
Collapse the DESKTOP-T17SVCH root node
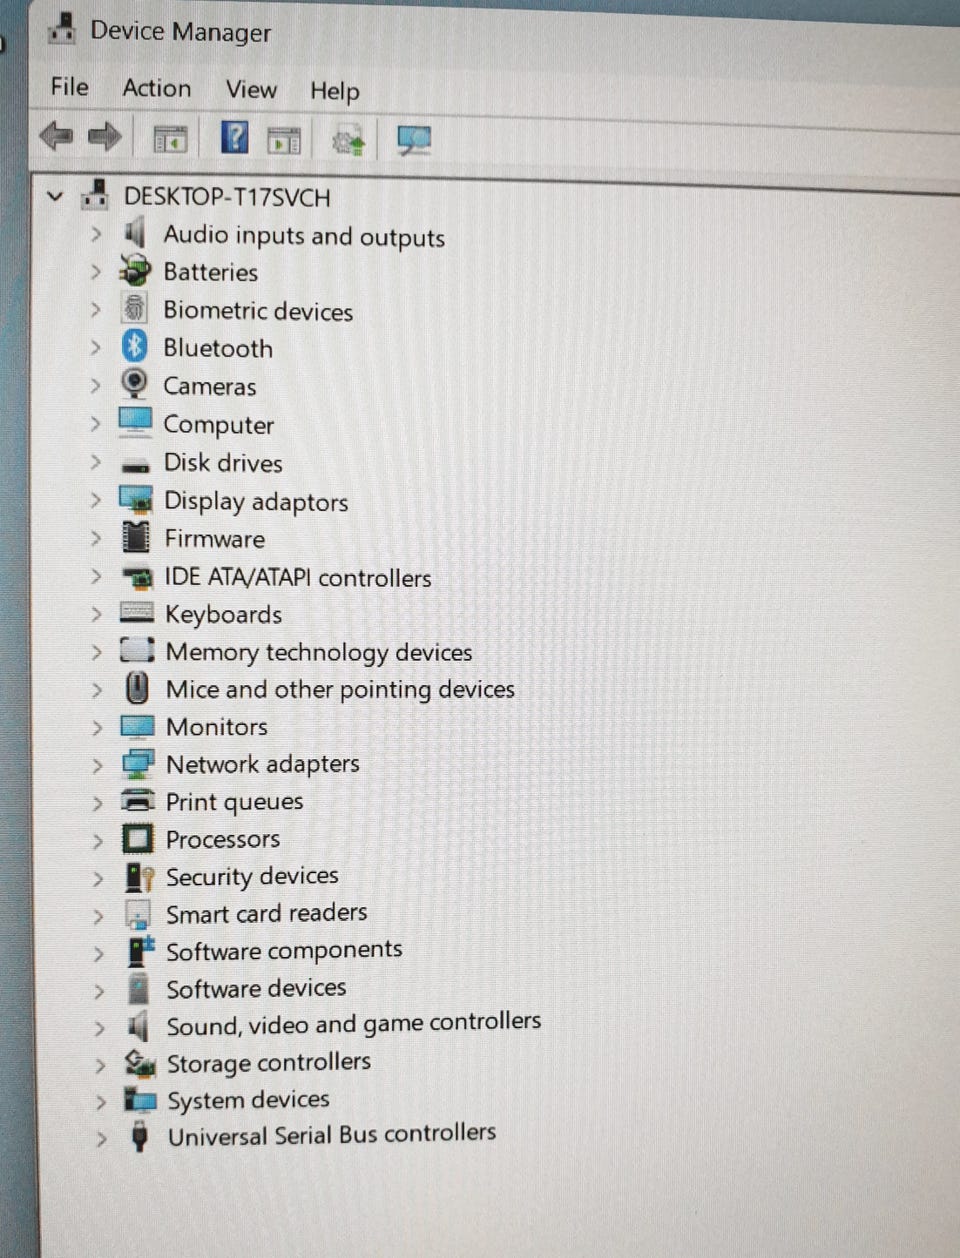[x=56, y=196]
